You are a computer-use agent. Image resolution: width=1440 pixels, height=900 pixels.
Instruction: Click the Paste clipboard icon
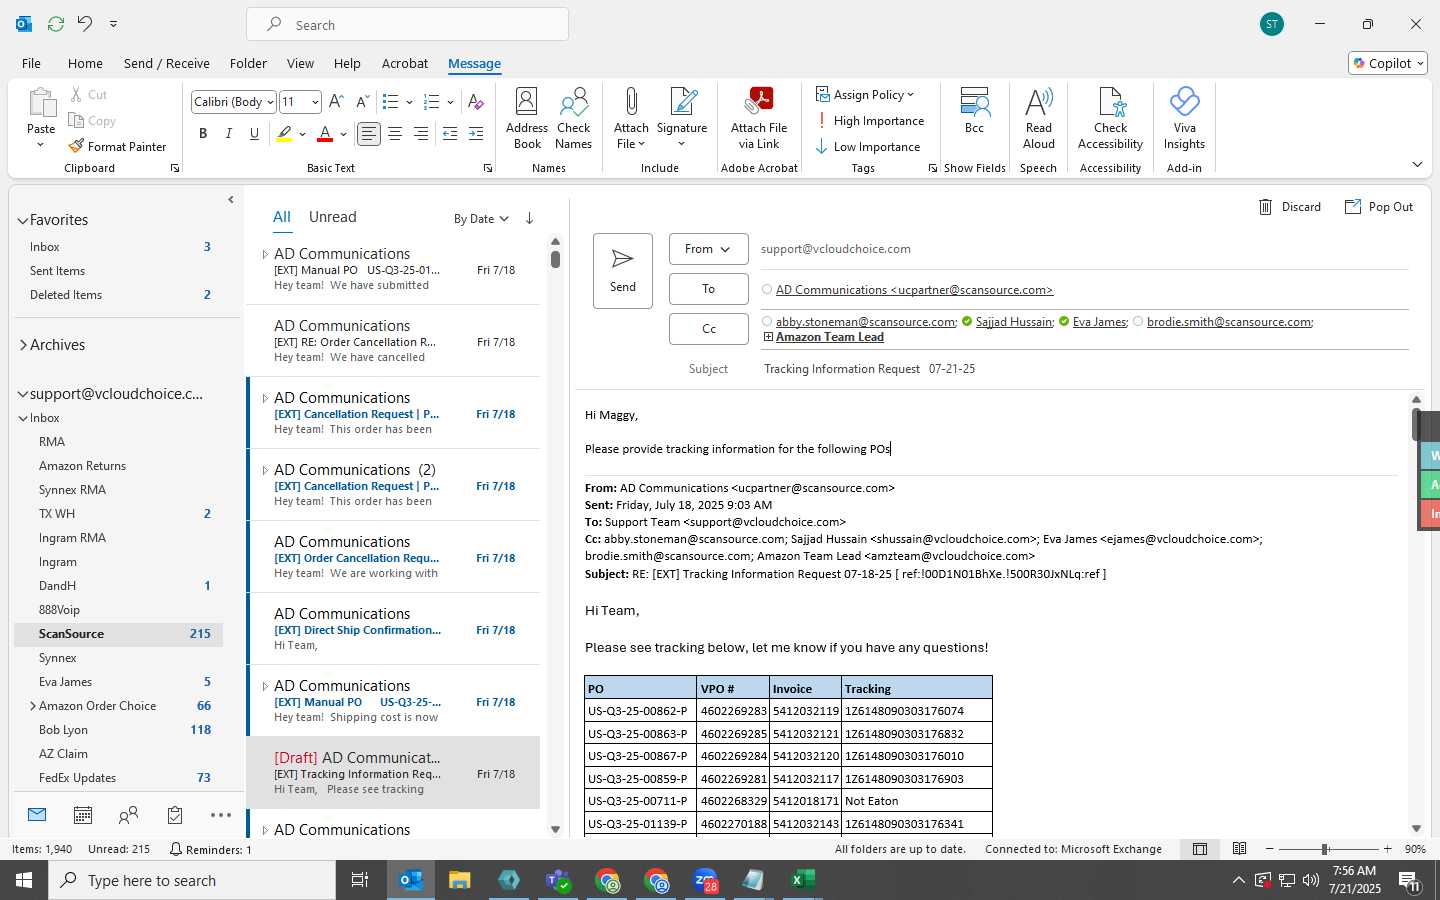point(41,102)
